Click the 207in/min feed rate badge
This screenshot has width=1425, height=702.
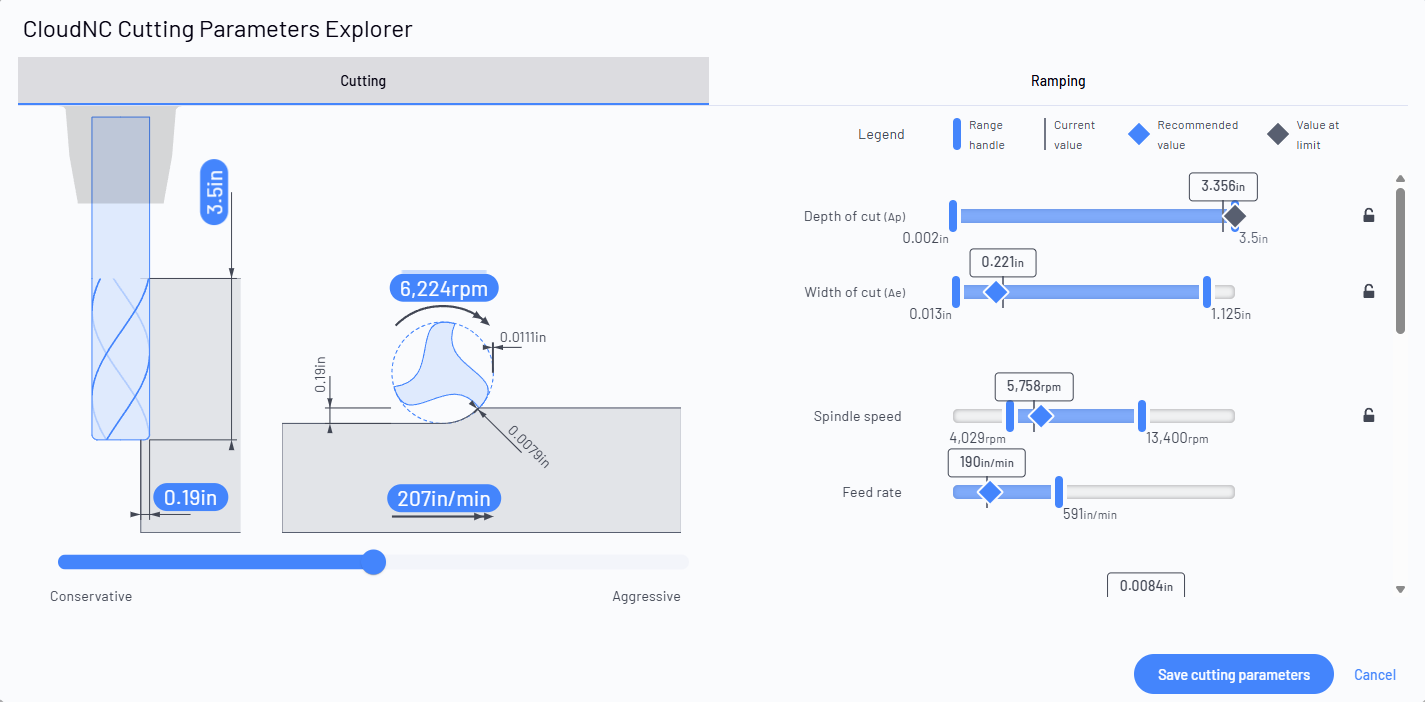pos(444,498)
